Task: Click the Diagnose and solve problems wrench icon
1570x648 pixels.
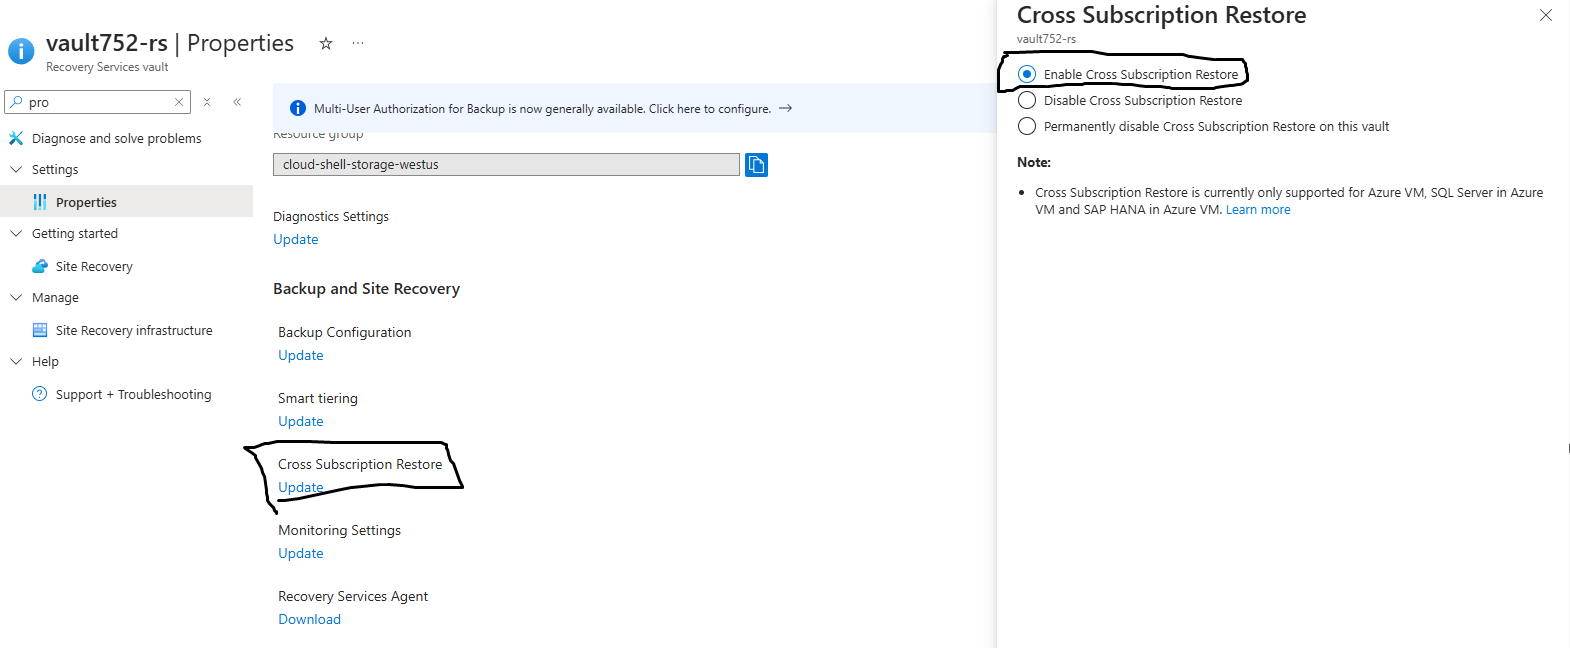Action: click(x=16, y=138)
